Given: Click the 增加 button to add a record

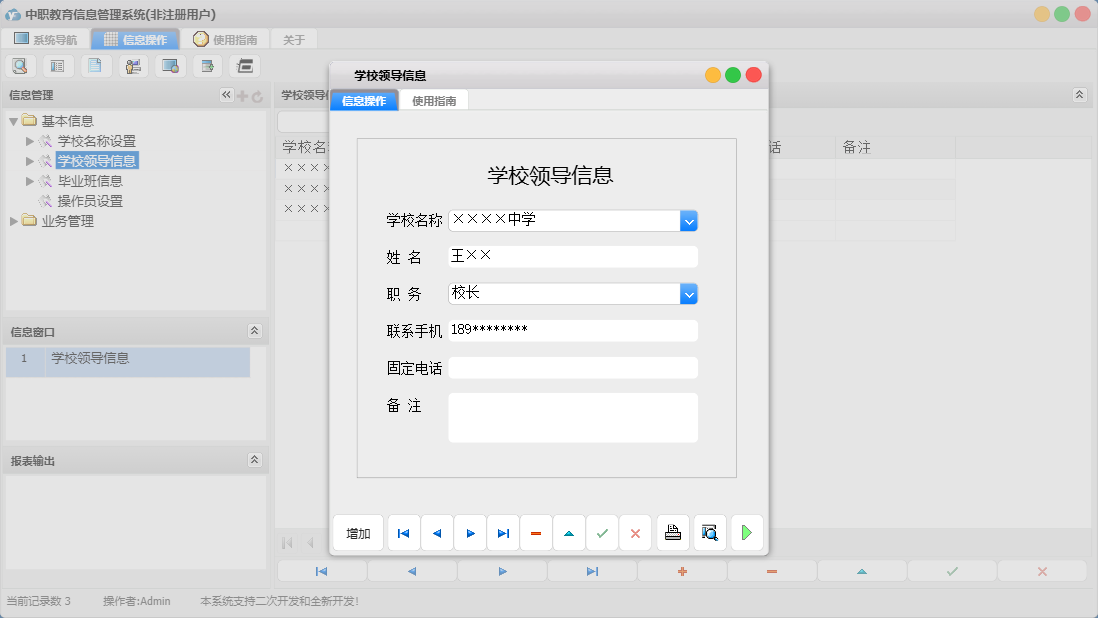Looking at the screenshot, I should pos(357,533).
